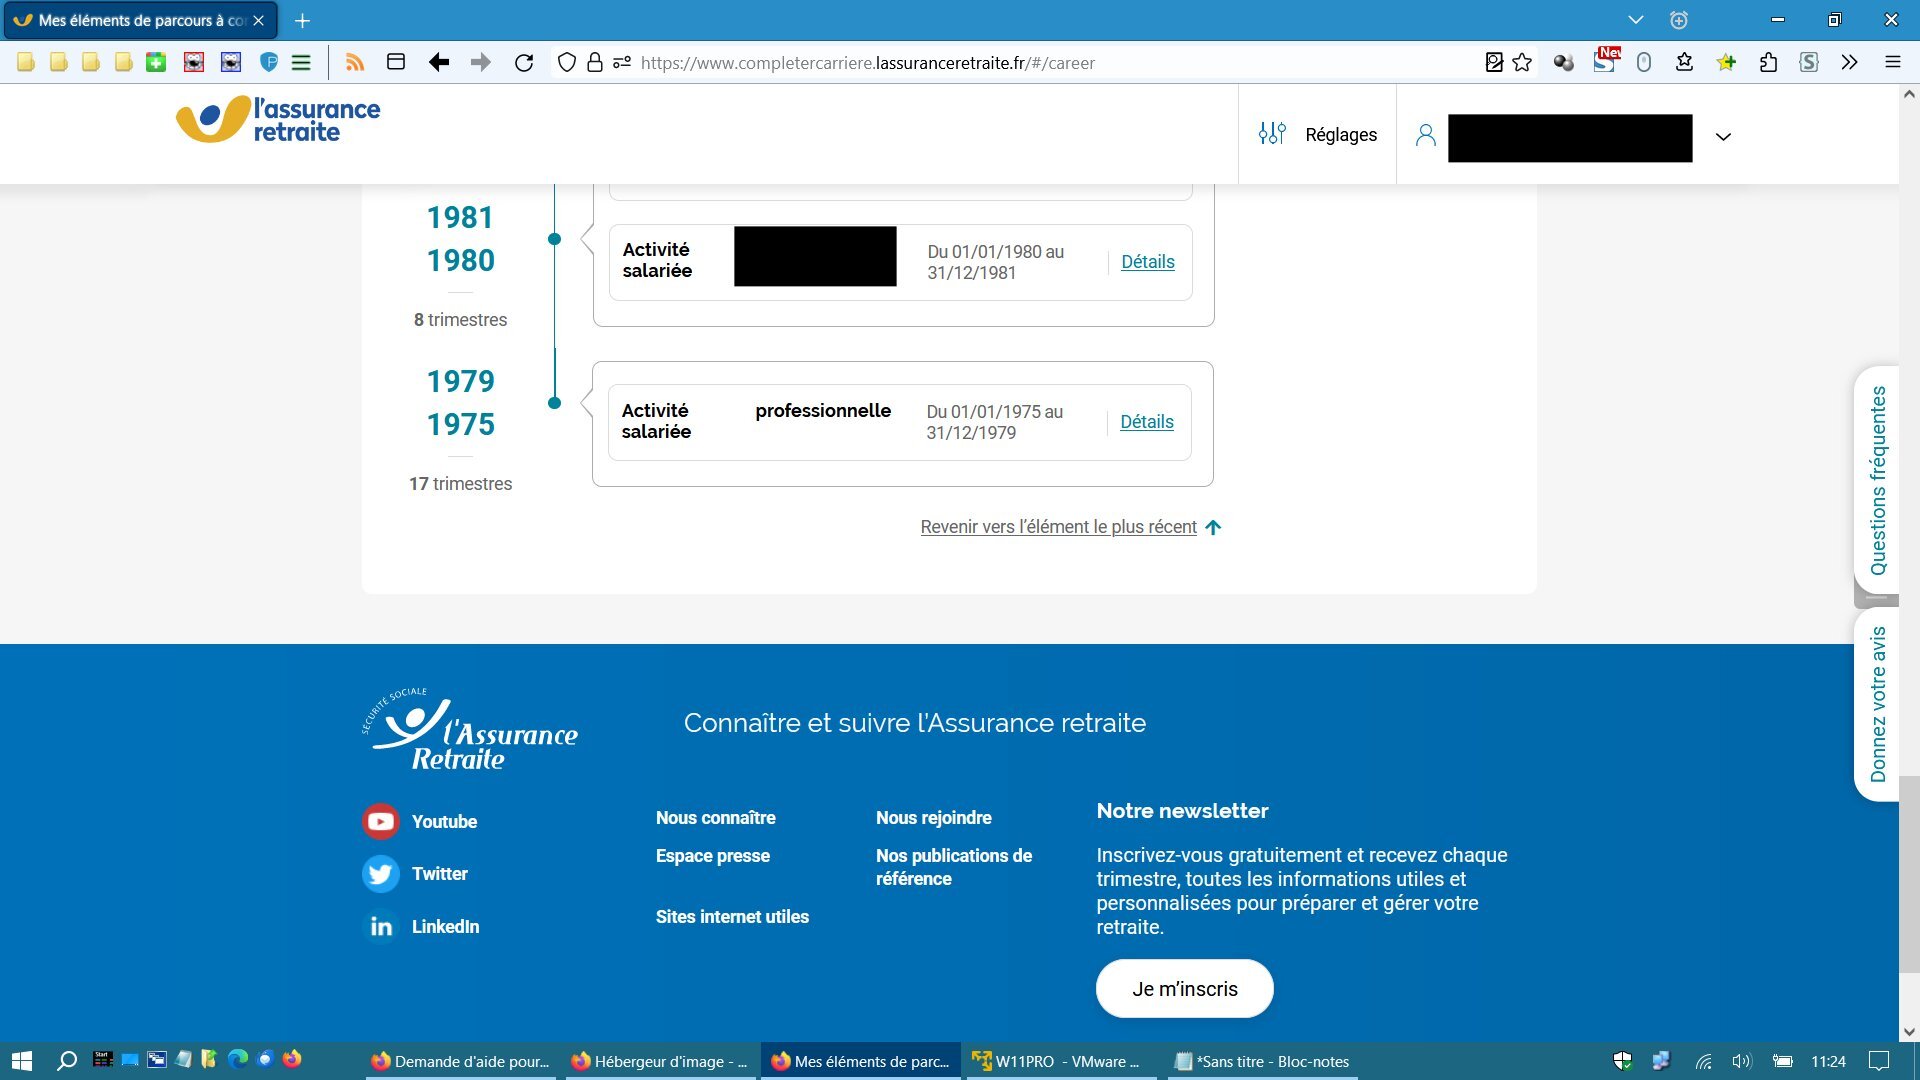
Task: Switch to Bloc-notes taskbar window
Action: pos(1262,1062)
